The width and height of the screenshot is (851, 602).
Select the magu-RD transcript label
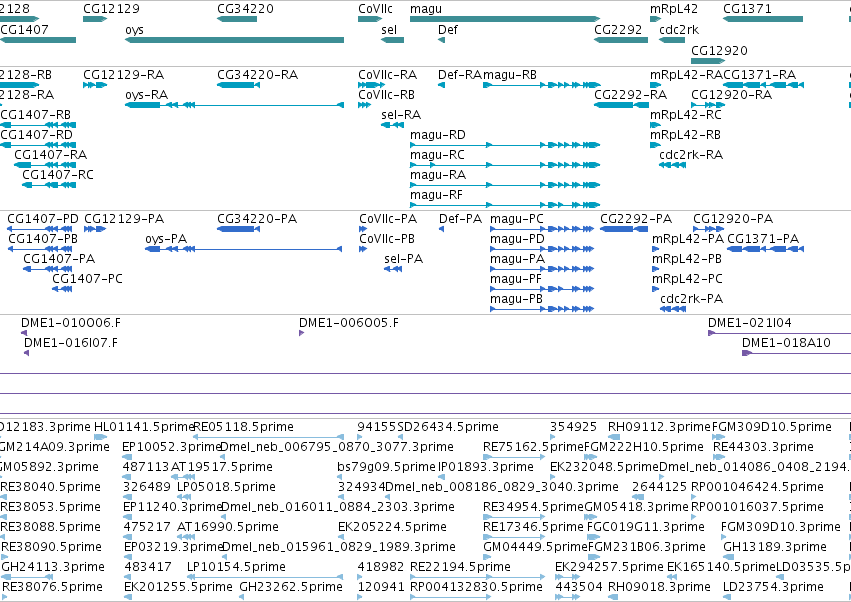pos(437,135)
